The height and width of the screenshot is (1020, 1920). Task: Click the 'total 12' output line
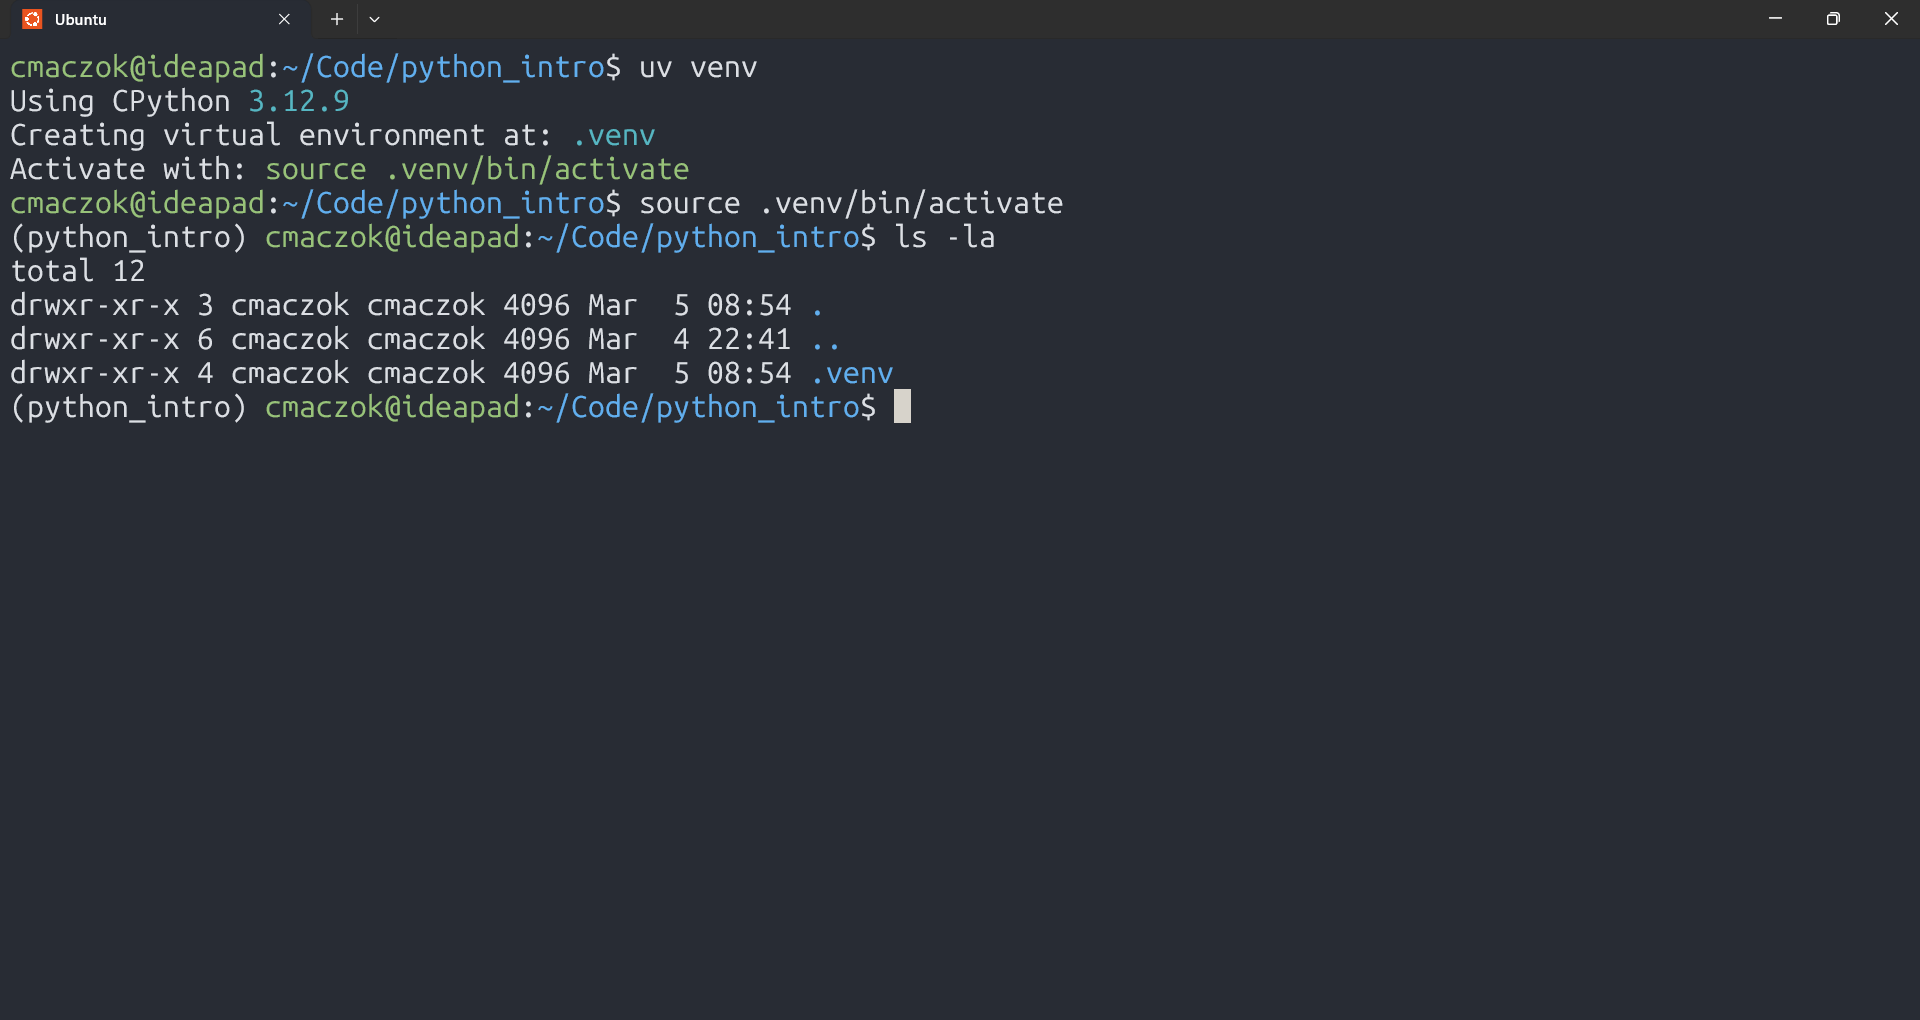click(x=78, y=271)
